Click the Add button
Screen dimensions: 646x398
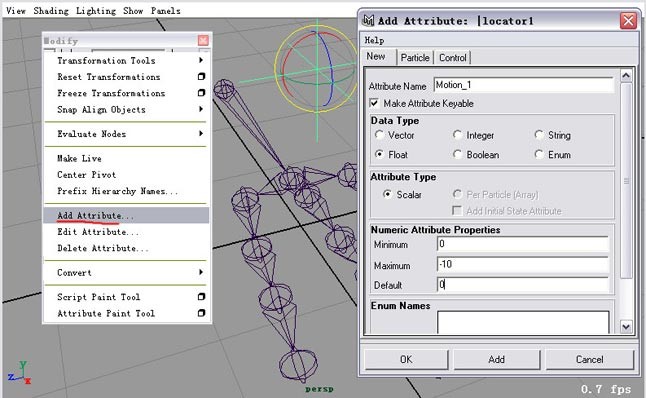496,359
